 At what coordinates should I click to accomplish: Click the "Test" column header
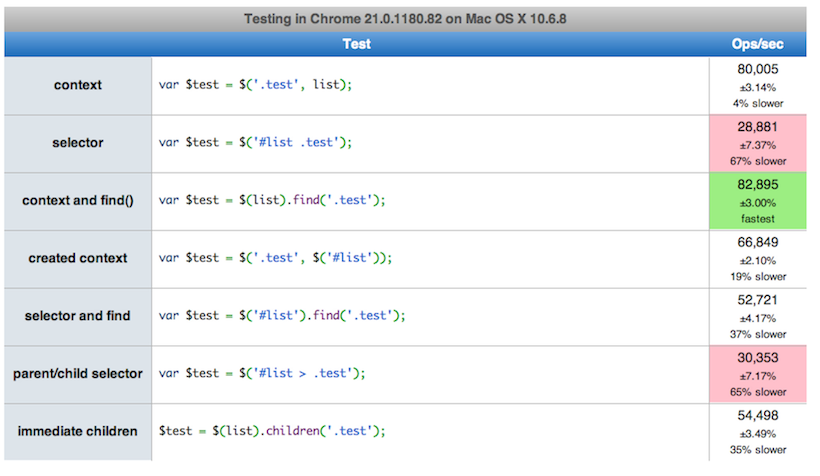[357, 44]
